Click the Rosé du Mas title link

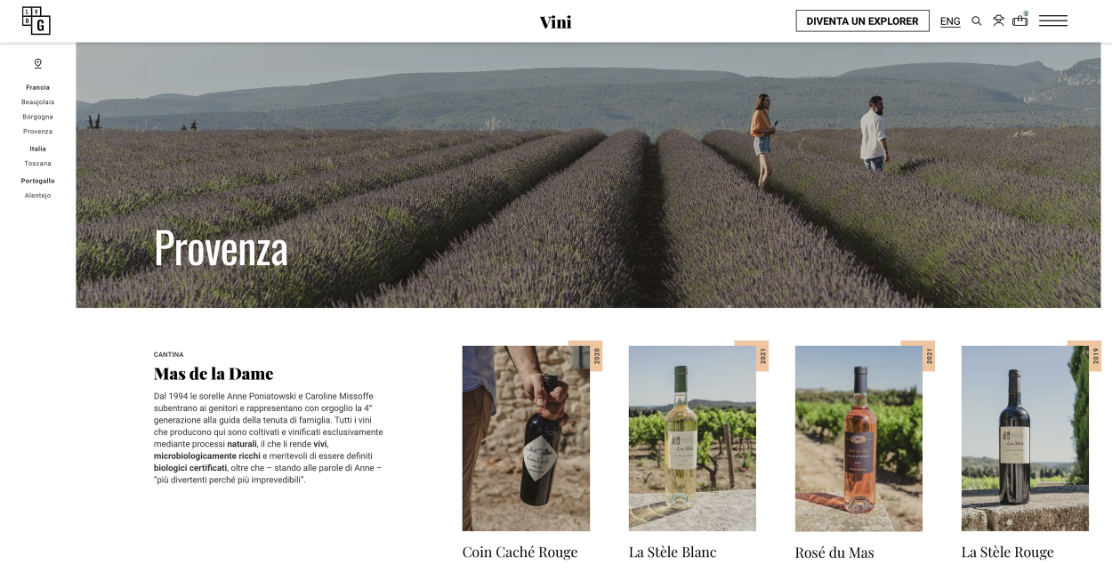click(835, 553)
